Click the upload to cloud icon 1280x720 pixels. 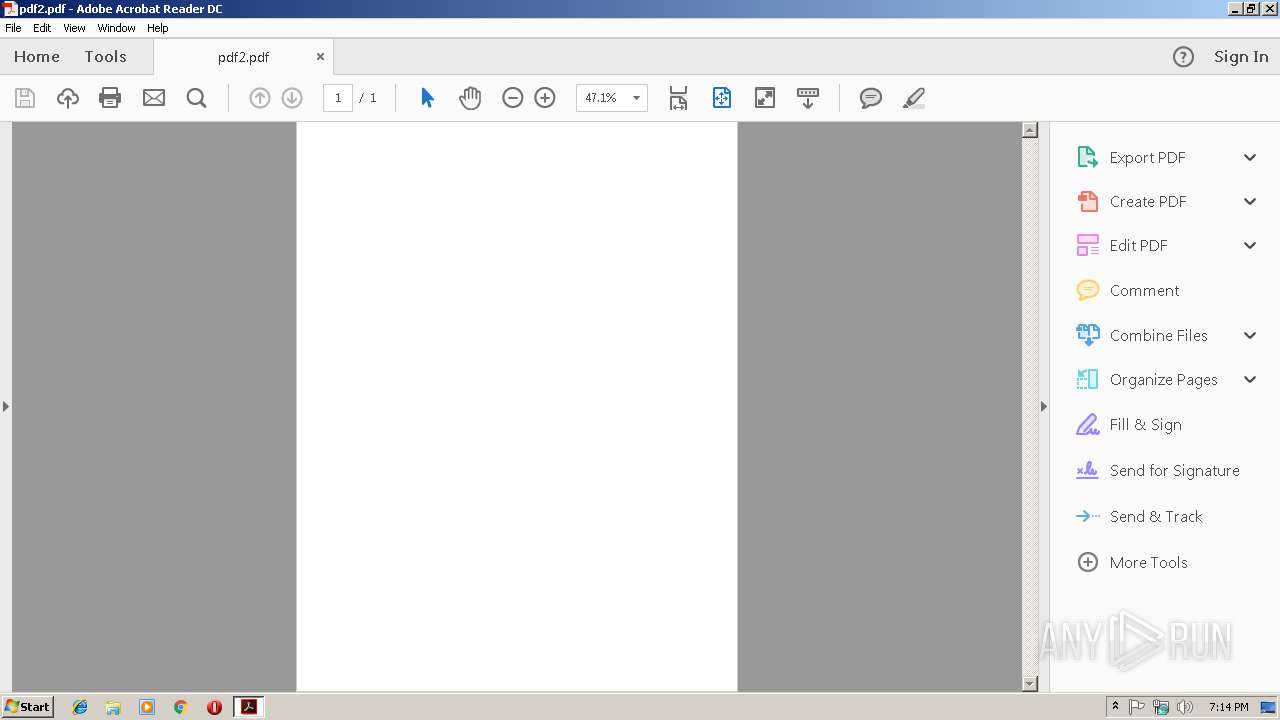[68, 98]
